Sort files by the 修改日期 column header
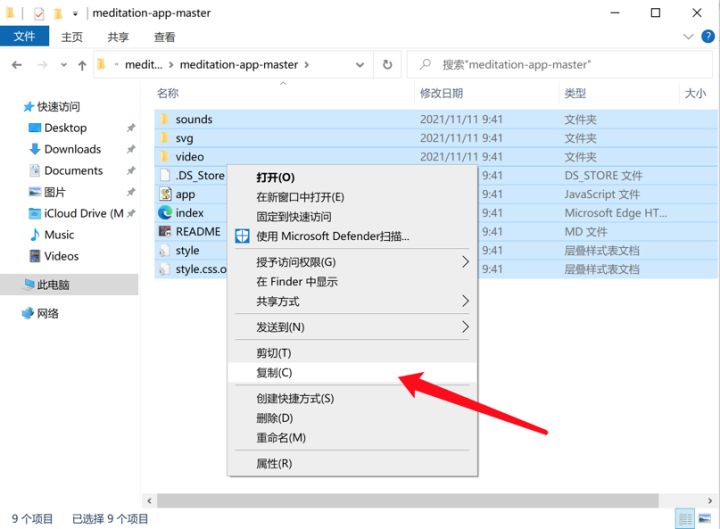 click(442, 93)
